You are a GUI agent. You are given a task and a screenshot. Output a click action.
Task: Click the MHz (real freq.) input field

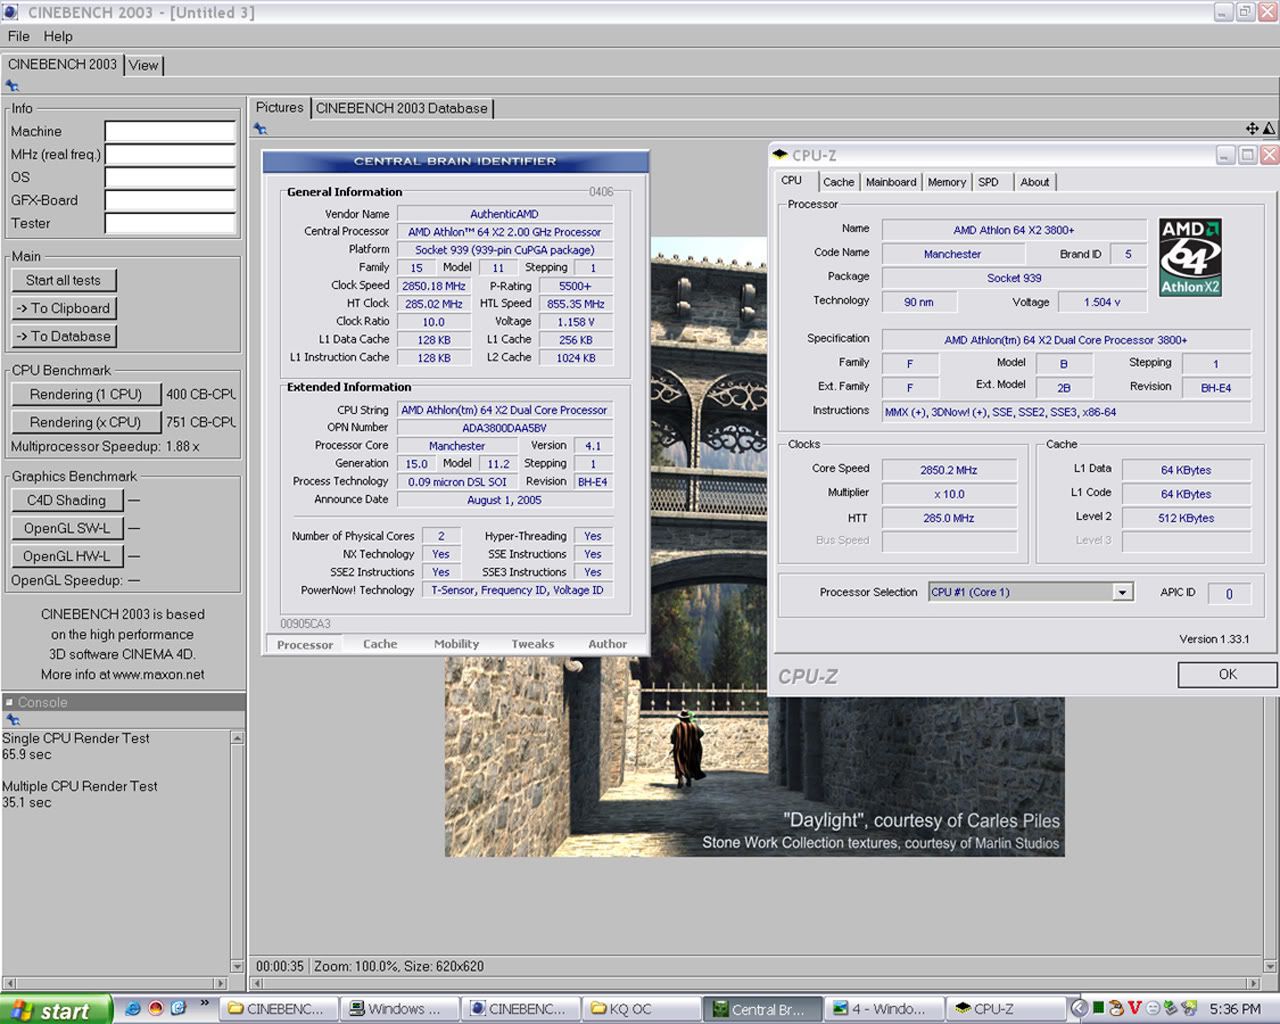(170, 154)
